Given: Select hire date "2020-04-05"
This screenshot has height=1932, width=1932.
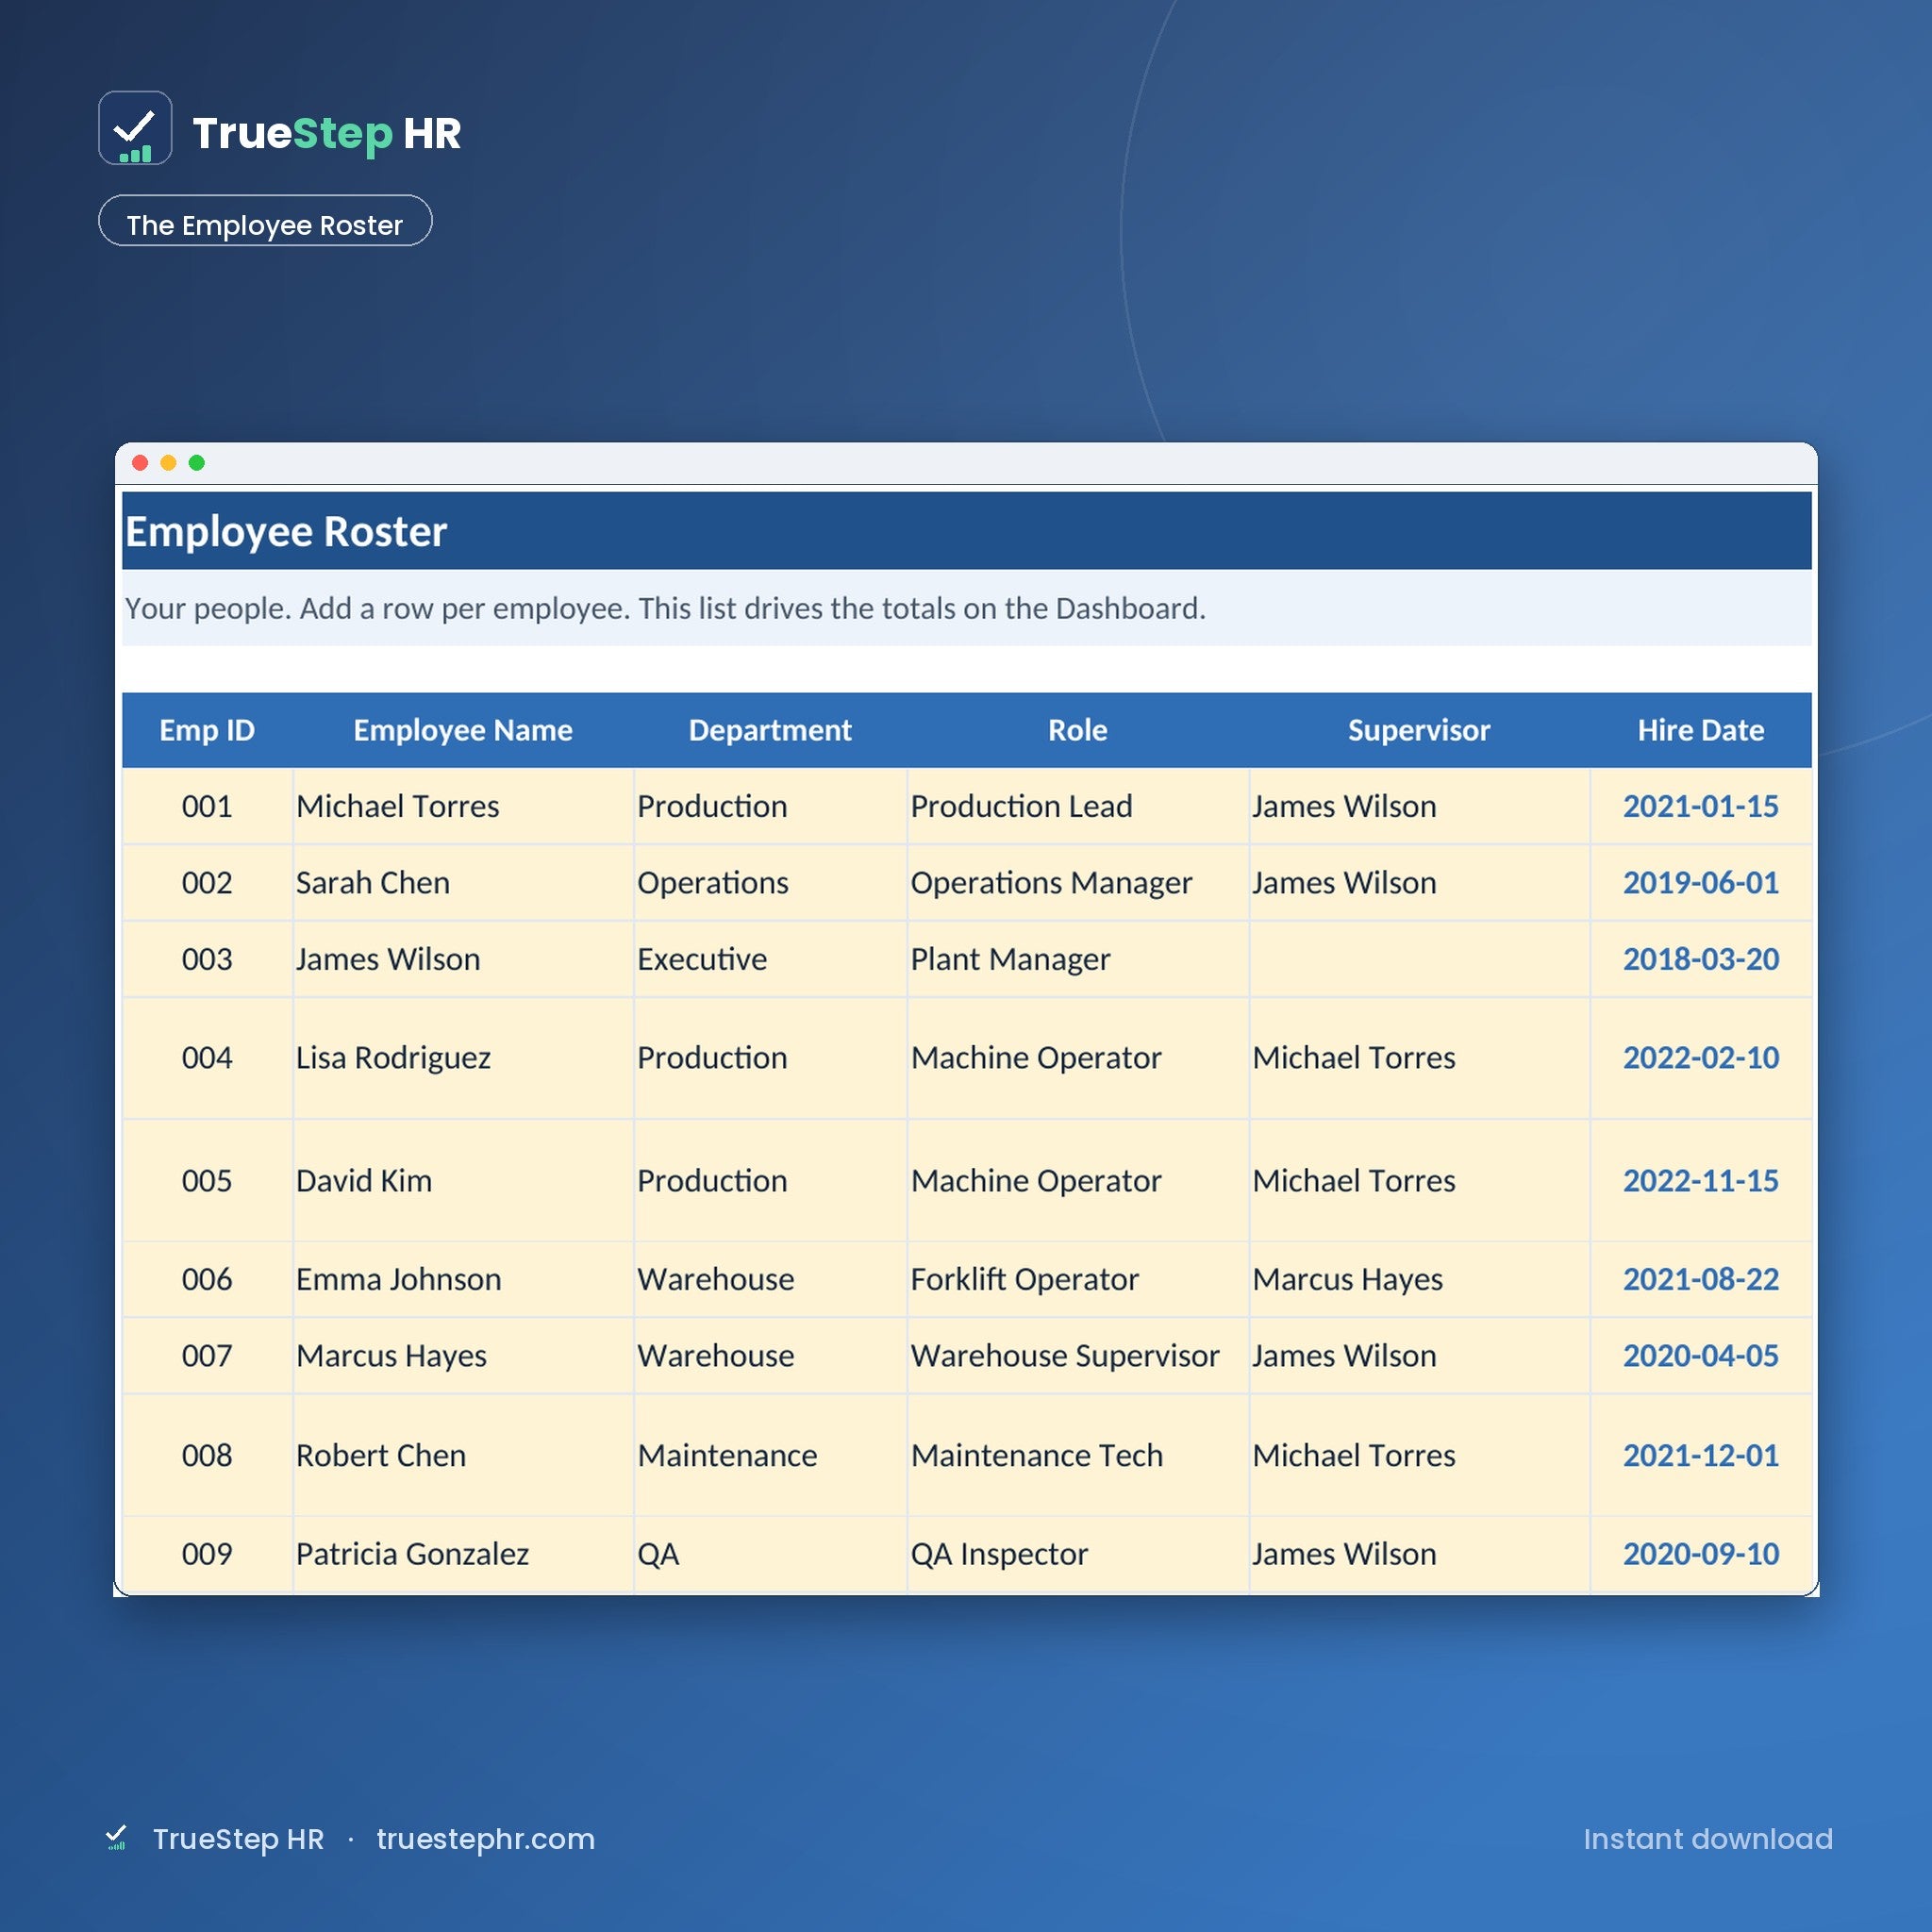Looking at the screenshot, I should pos(1701,1356).
